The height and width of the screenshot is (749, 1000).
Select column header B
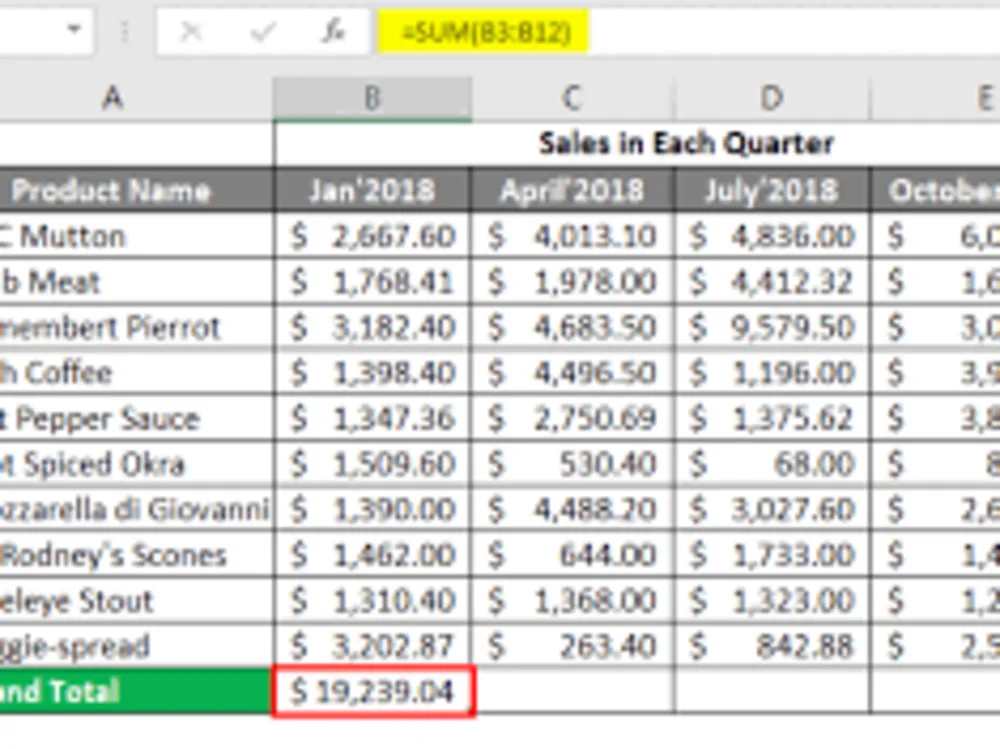click(371, 97)
